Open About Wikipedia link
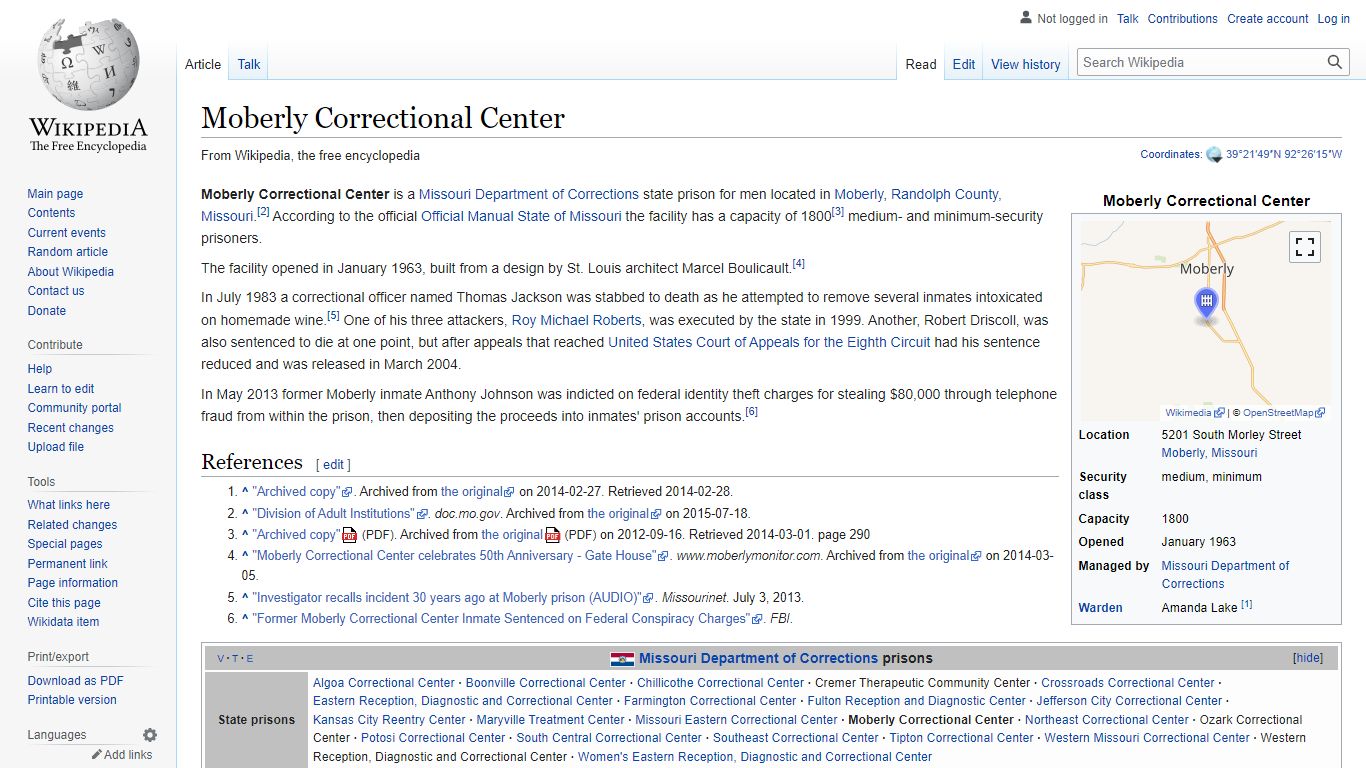 click(70, 272)
